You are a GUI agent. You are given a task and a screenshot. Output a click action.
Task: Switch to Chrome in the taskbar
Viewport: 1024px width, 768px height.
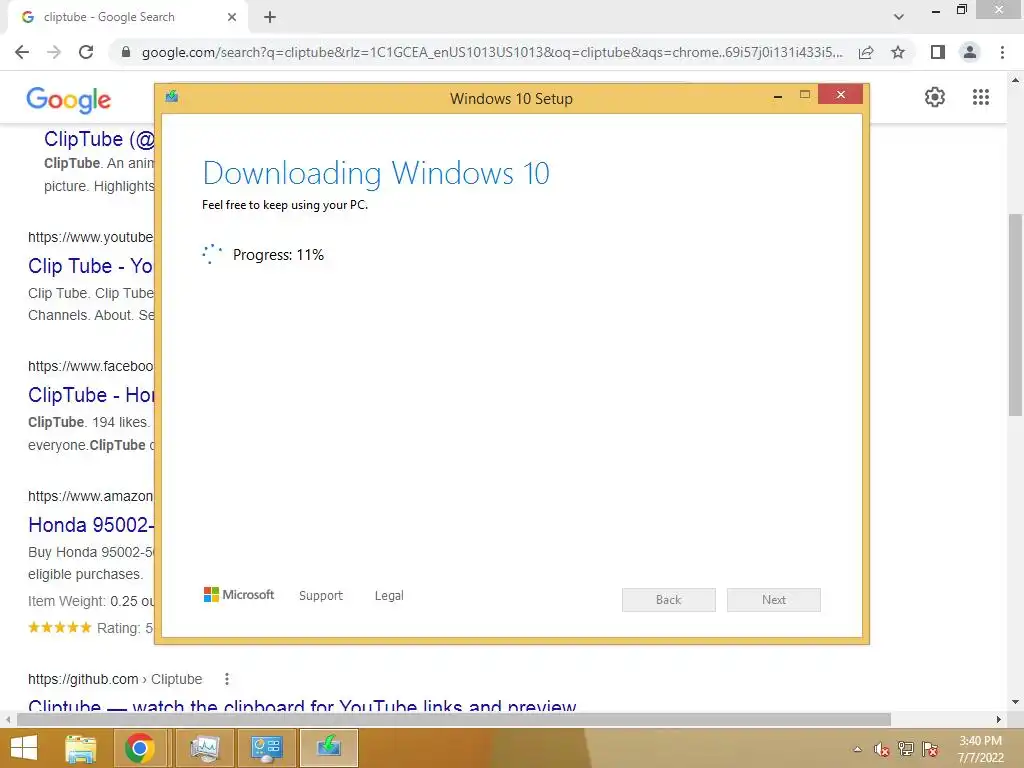pos(139,748)
